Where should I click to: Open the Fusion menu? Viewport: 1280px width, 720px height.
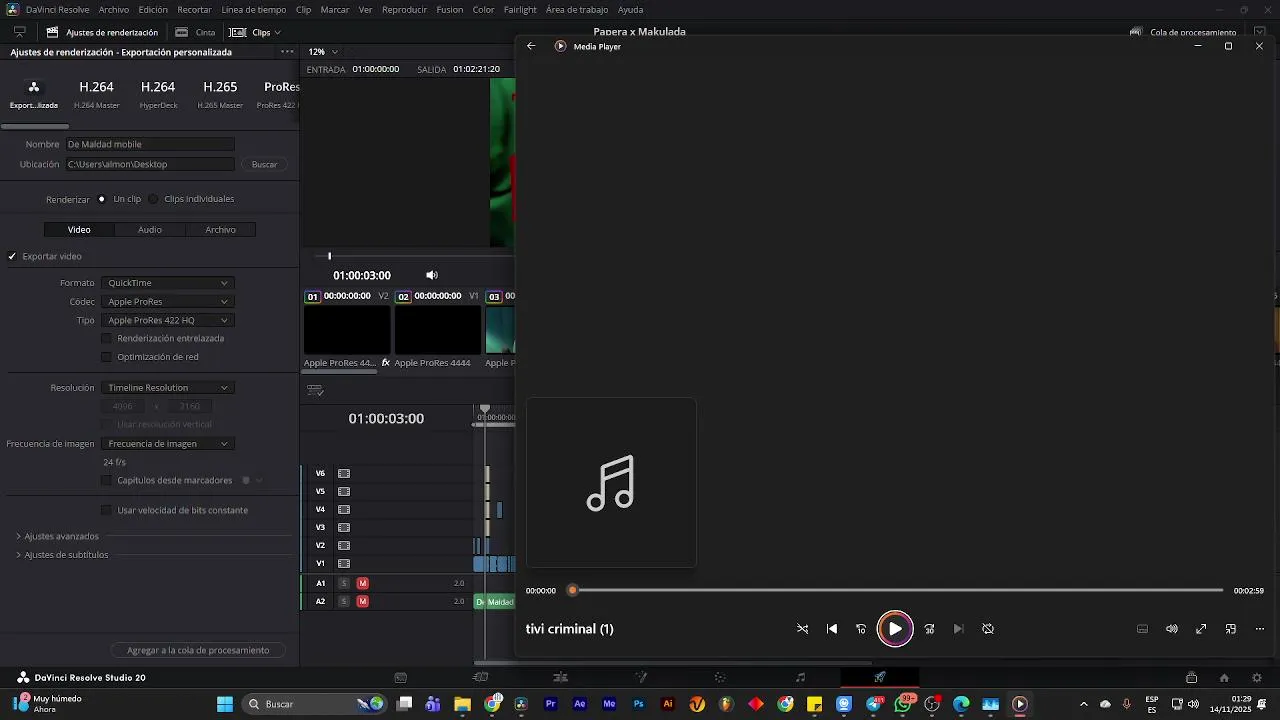coord(450,9)
